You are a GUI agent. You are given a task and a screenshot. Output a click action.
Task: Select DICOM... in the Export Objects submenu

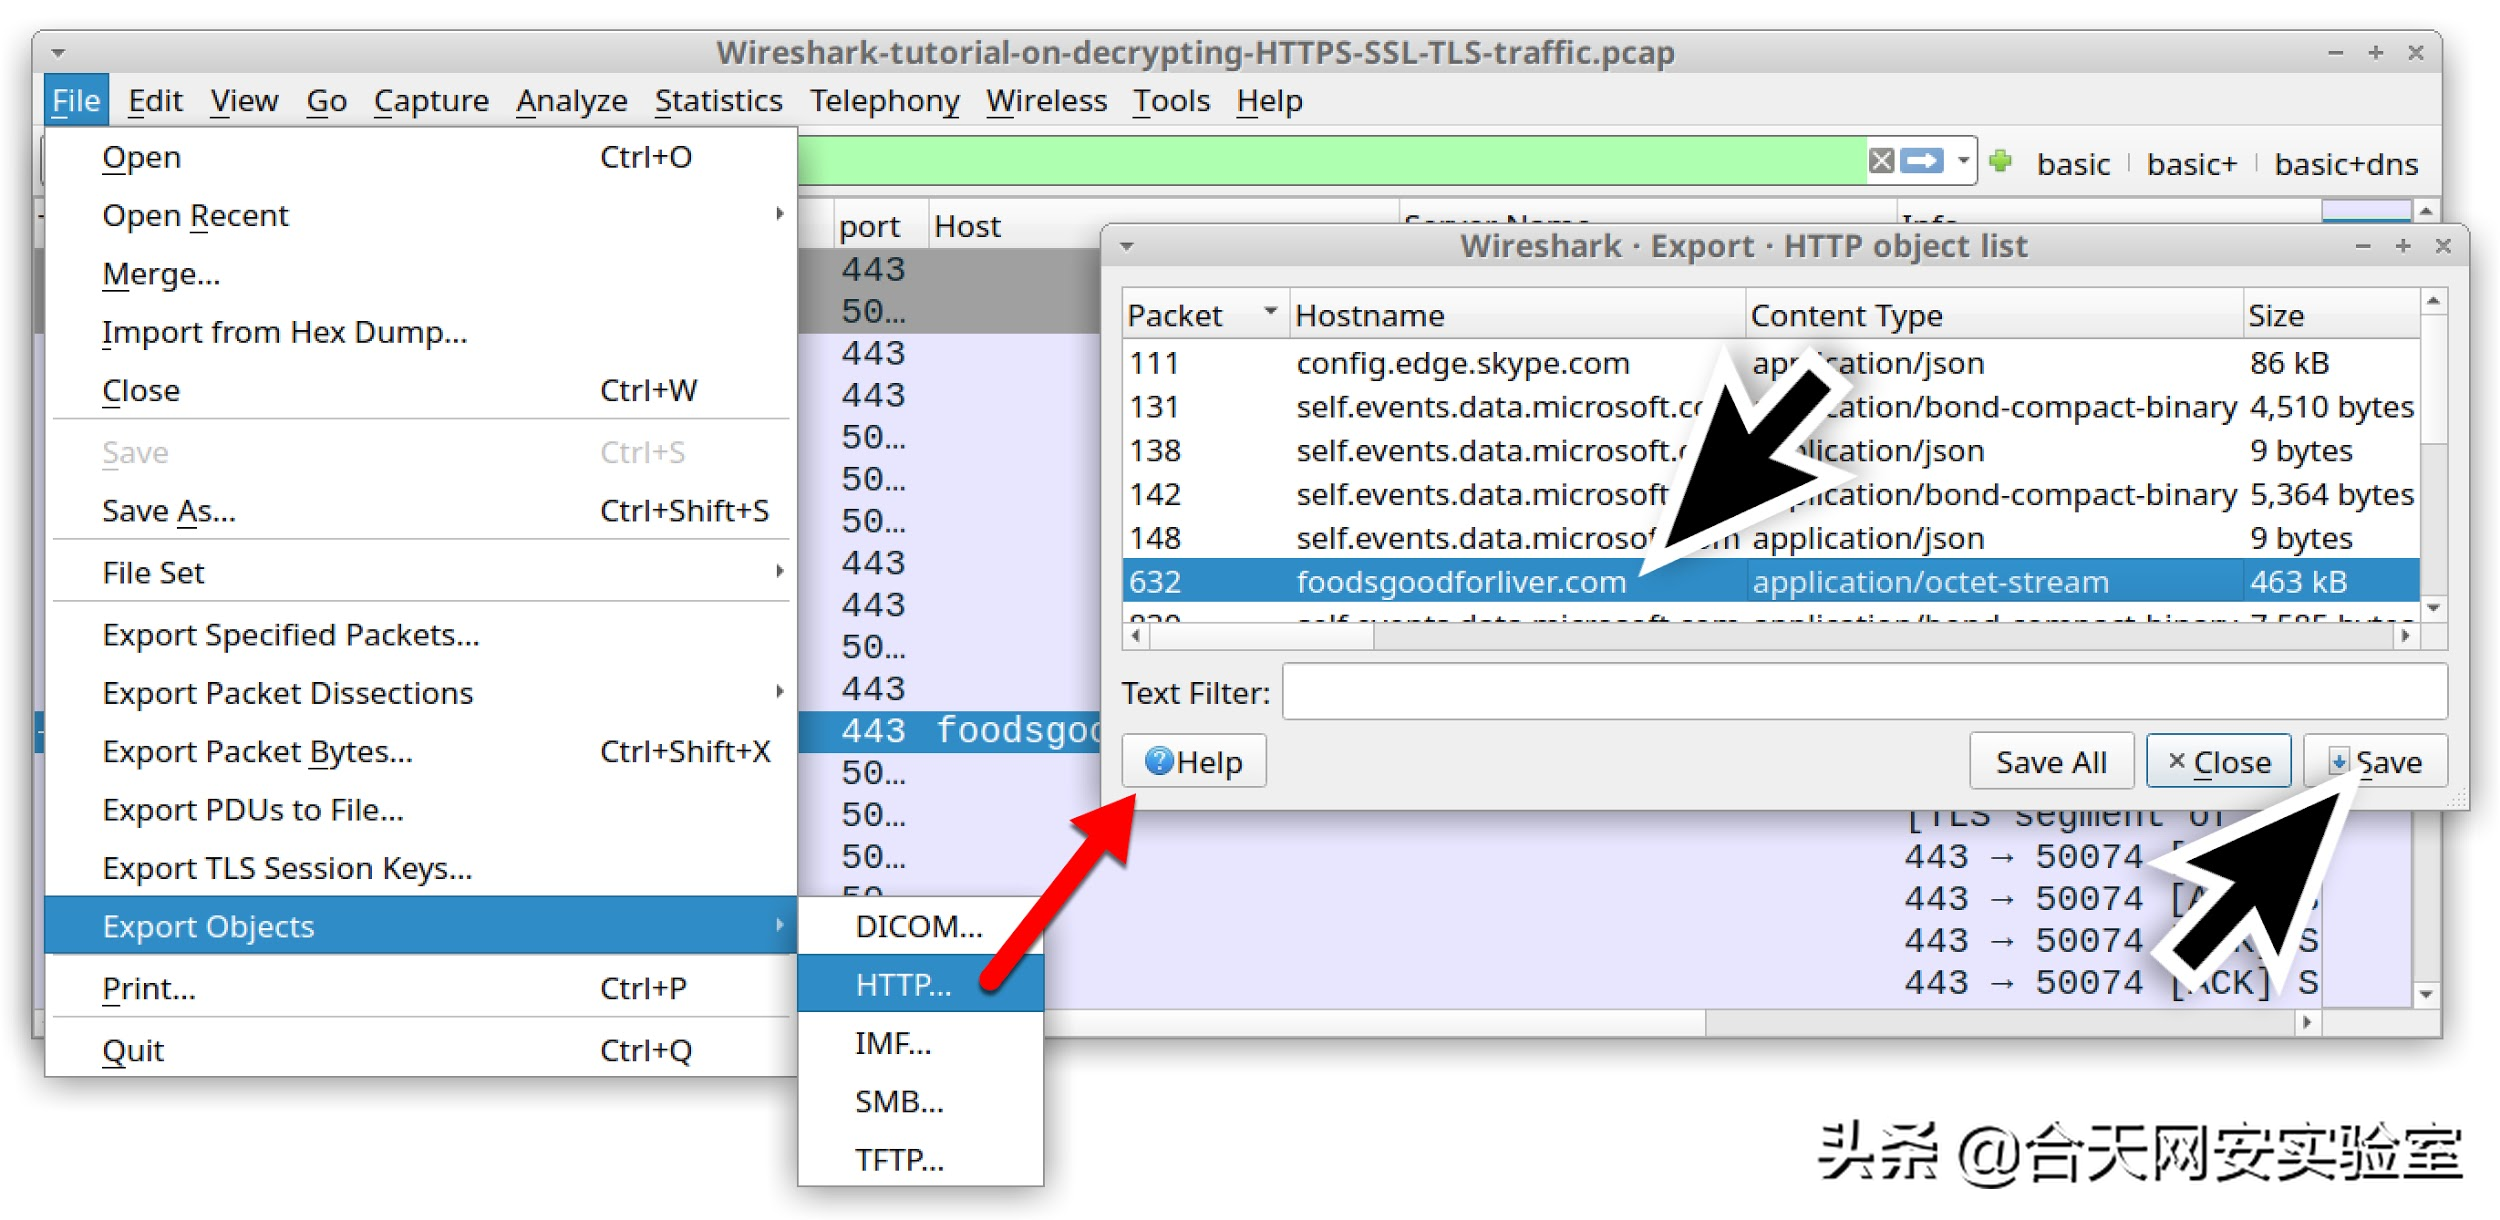pos(920,926)
